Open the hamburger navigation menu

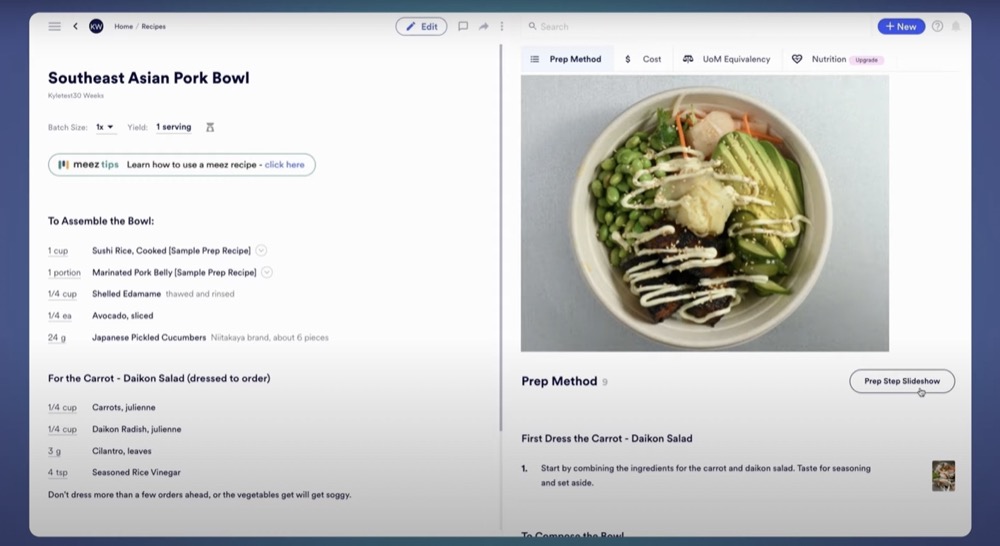(55, 26)
